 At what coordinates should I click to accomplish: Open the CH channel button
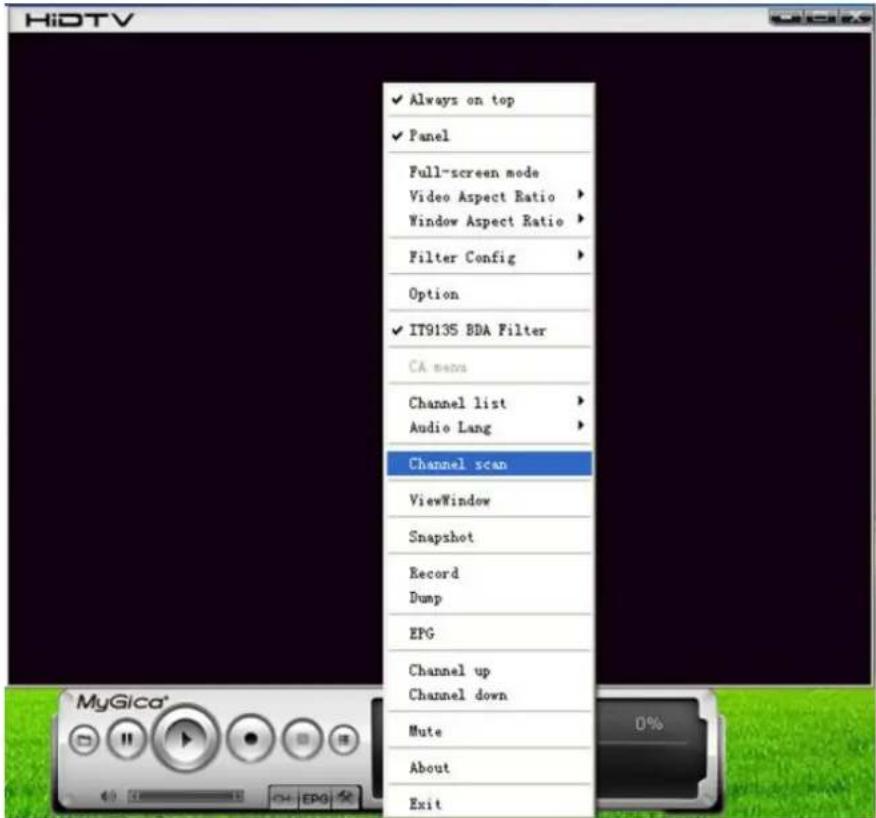tap(284, 798)
